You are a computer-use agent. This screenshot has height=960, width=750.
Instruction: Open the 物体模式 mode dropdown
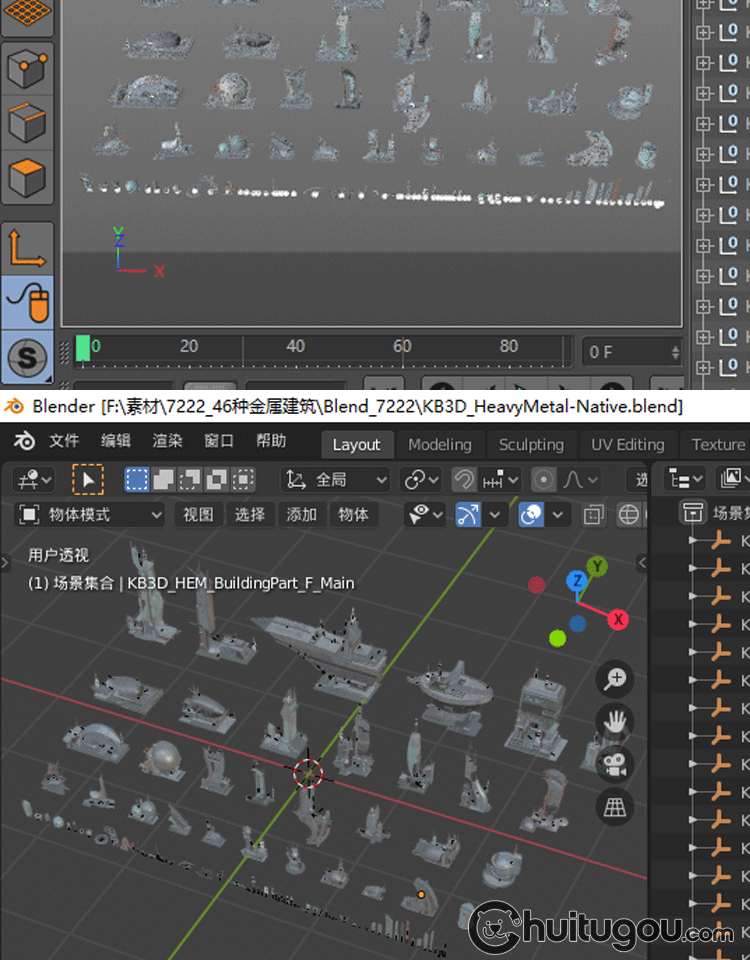pos(90,514)
